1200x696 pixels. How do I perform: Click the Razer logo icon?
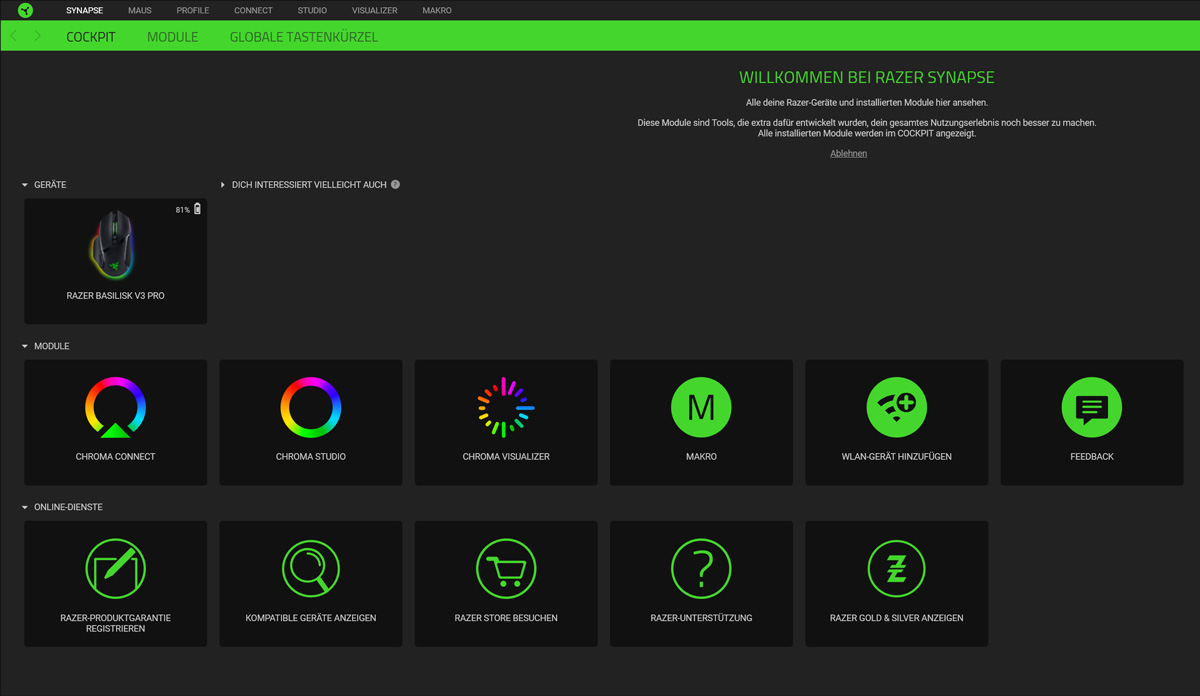[26, 10]
